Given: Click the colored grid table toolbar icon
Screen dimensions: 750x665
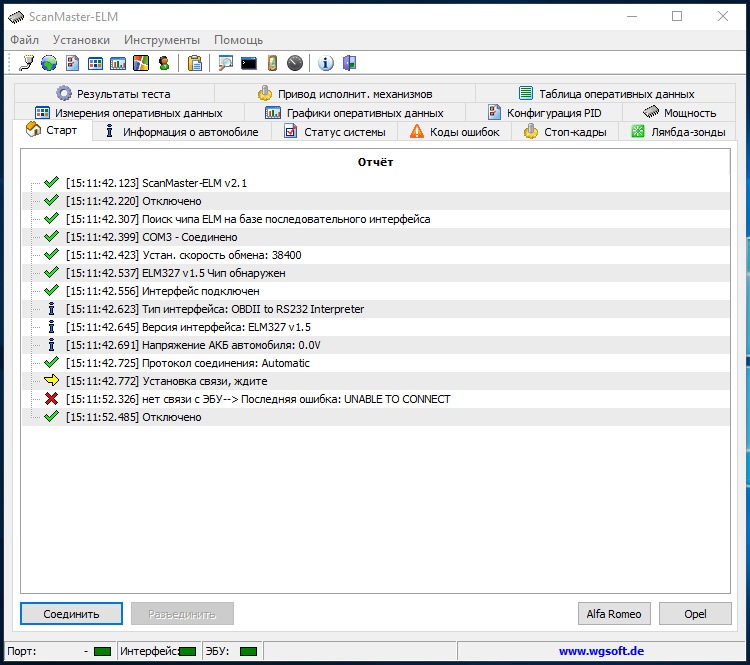Looking at the screenshot, I should (x=95, y=63).
